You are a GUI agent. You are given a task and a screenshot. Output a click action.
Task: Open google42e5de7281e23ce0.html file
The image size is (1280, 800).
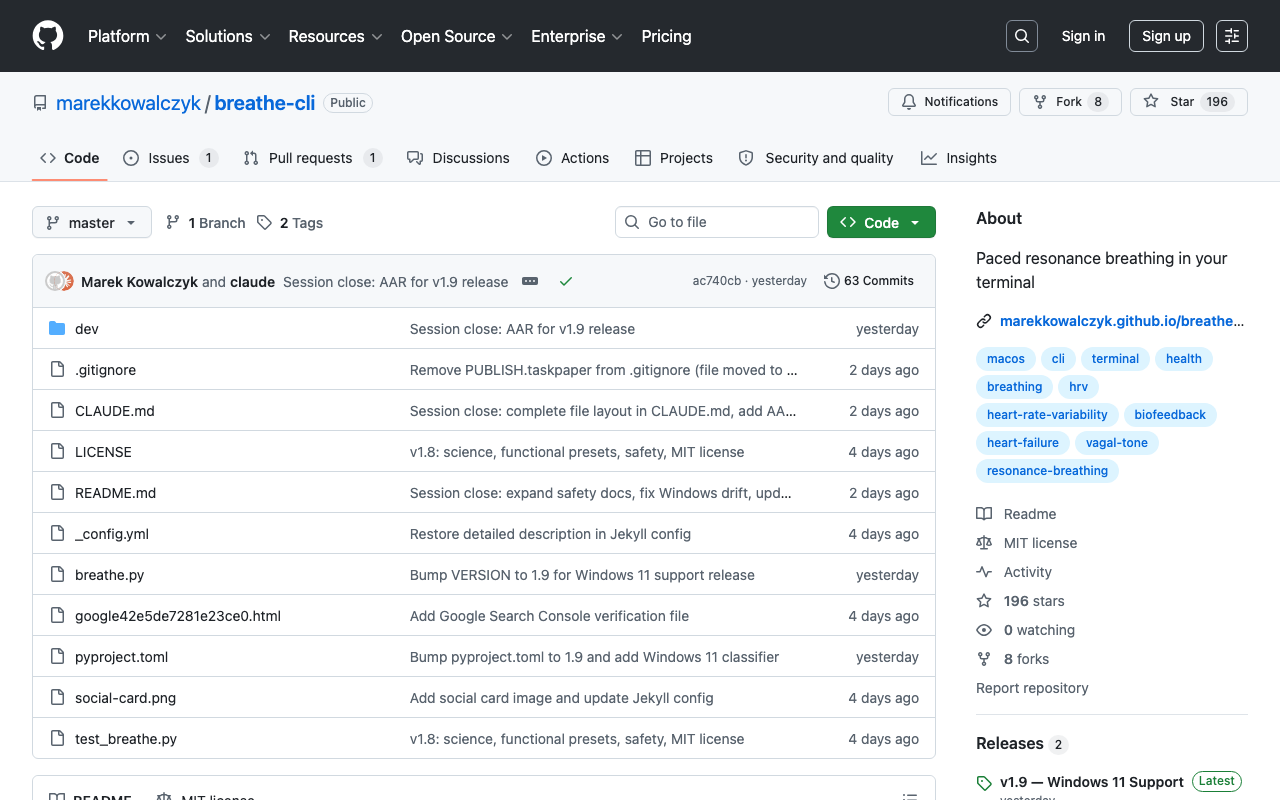(x=178, y=616)
